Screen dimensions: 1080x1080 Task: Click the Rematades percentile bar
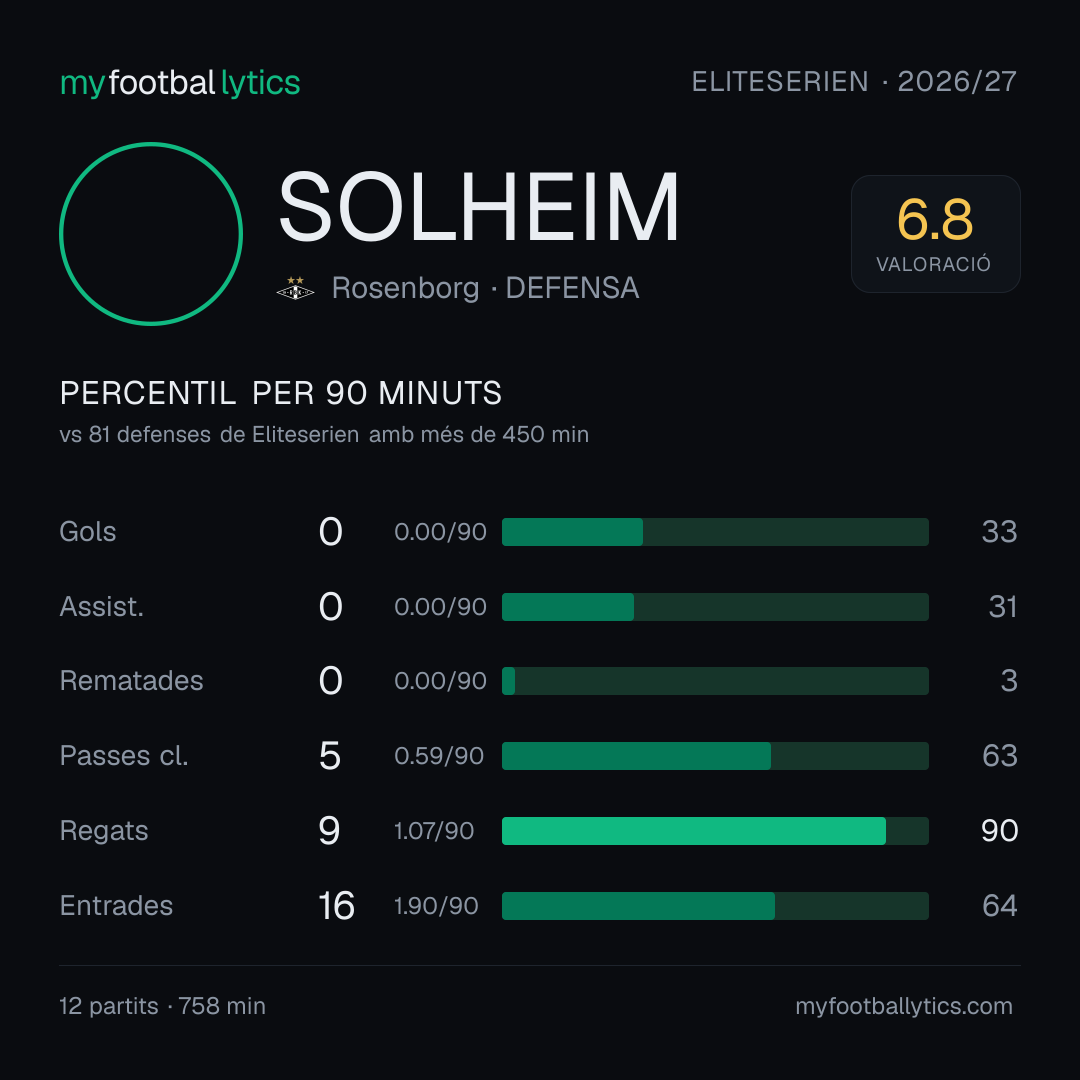point(715,681)
